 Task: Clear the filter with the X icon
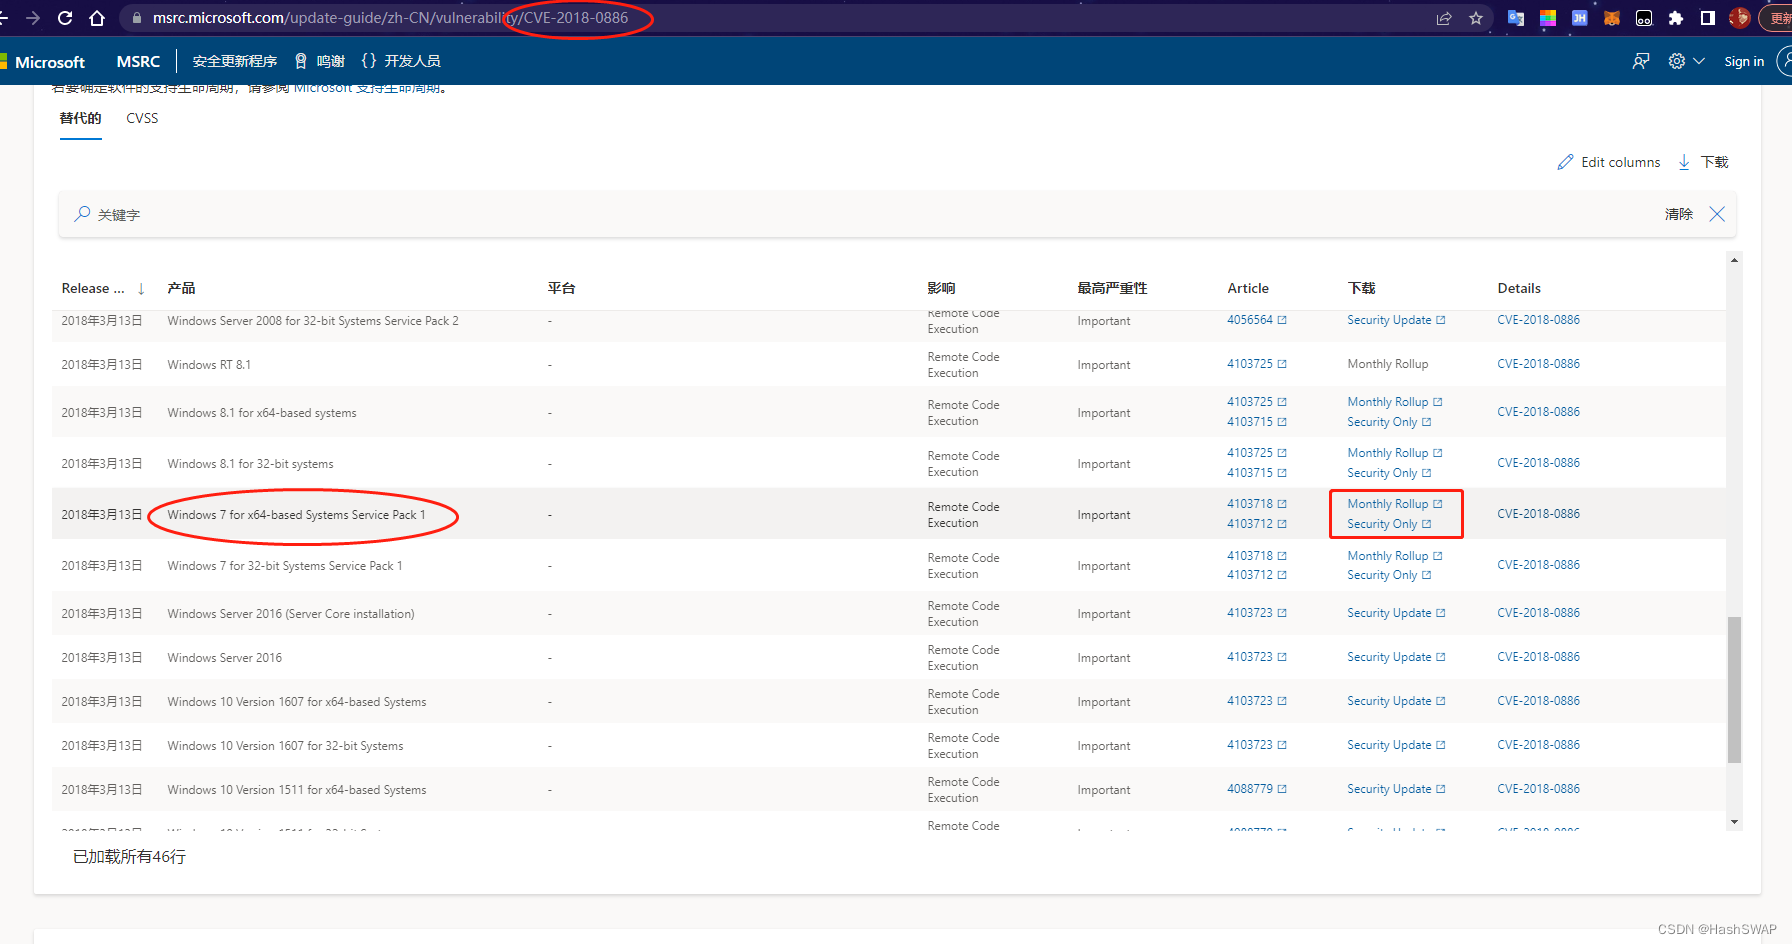(1717, 214)
